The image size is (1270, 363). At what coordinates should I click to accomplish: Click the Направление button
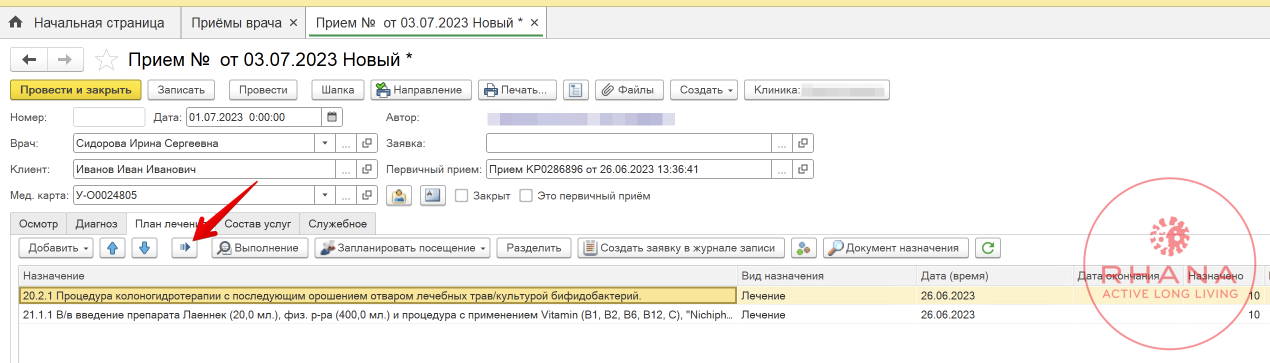[420, 89]
